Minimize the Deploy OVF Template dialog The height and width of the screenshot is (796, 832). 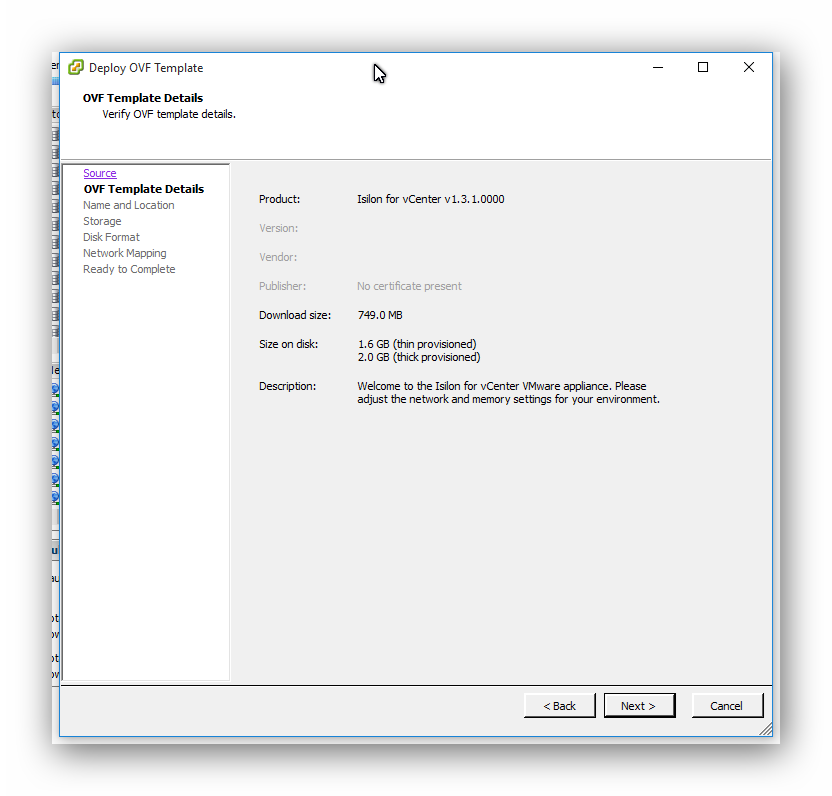click(x=658, y=67)
